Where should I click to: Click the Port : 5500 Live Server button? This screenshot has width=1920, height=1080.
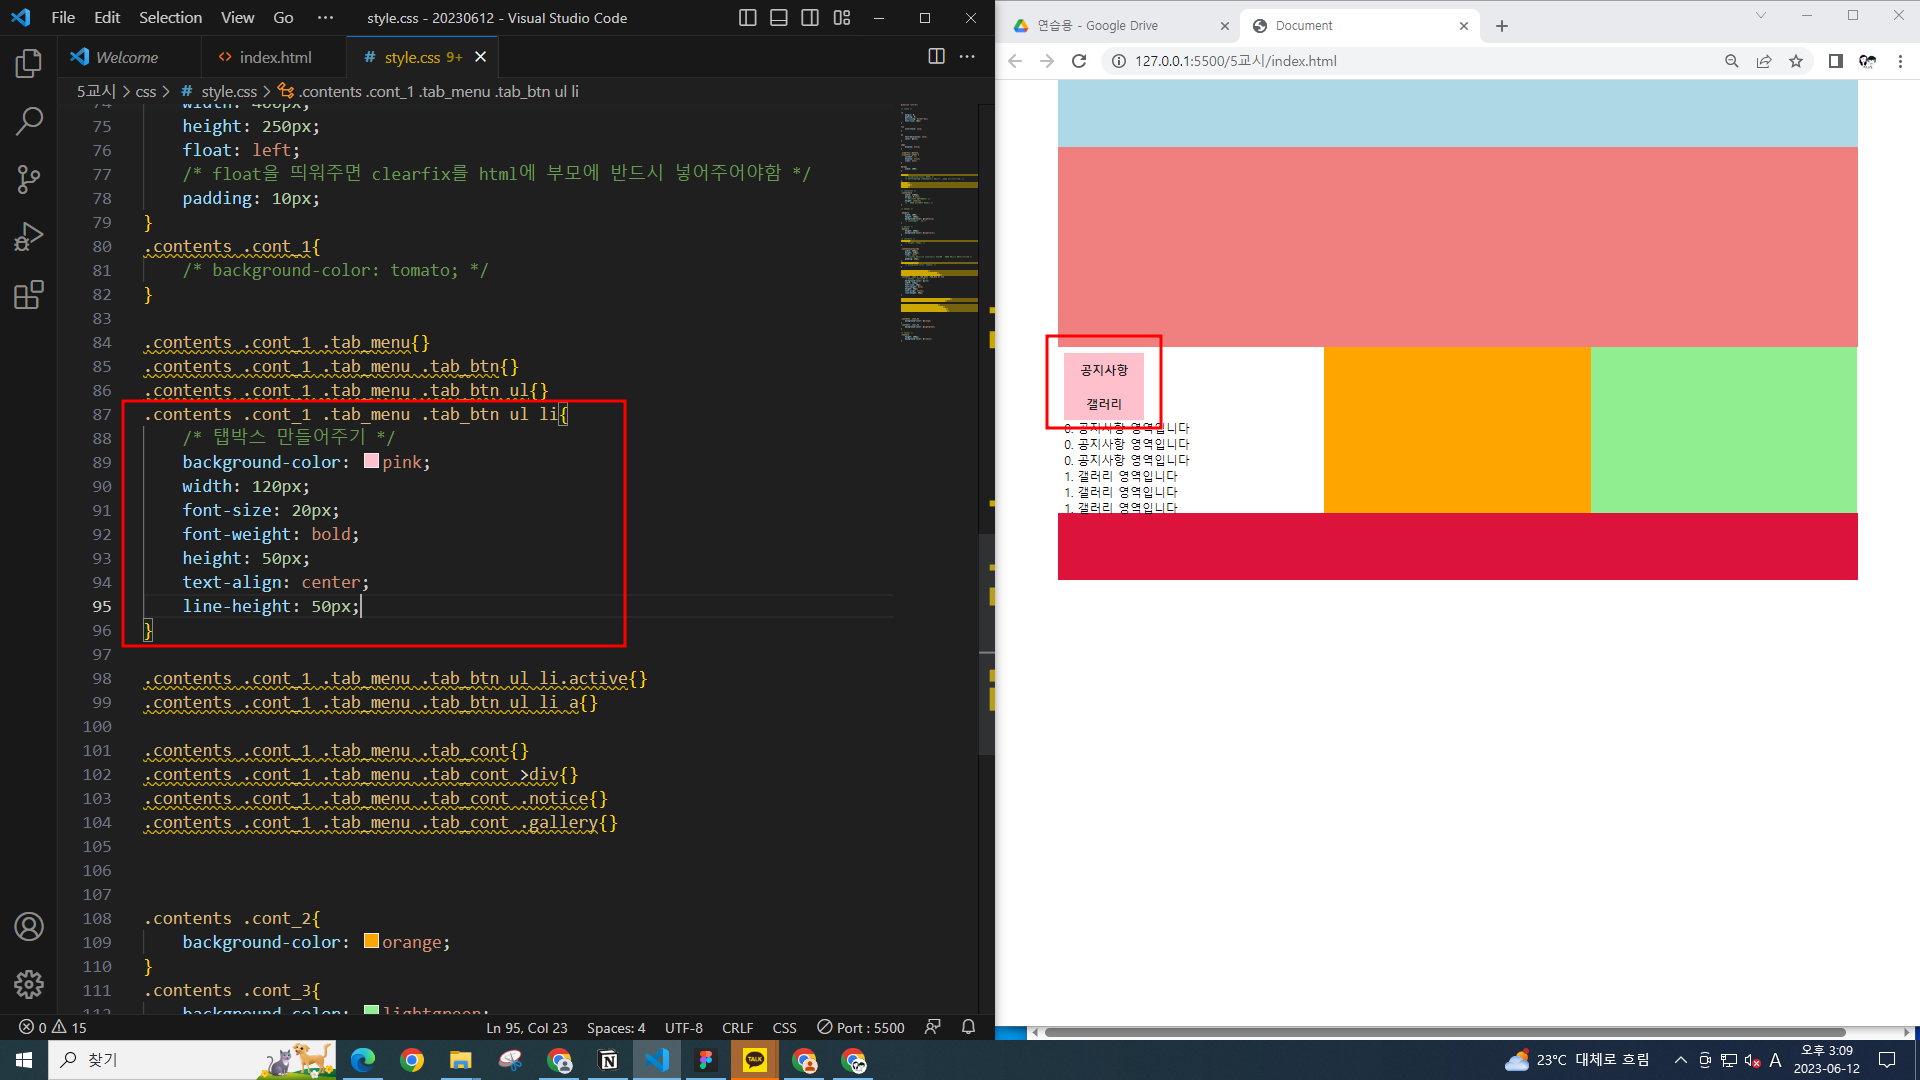click(861, 1027)
